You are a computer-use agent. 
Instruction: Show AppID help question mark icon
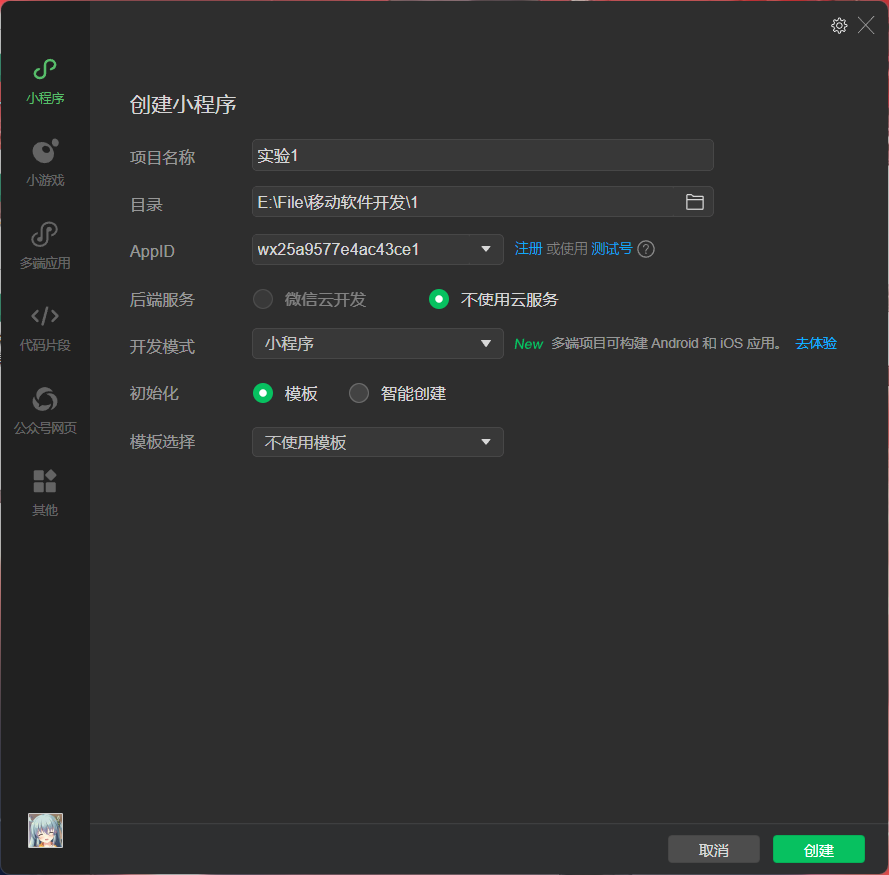(x=646, y=249)
